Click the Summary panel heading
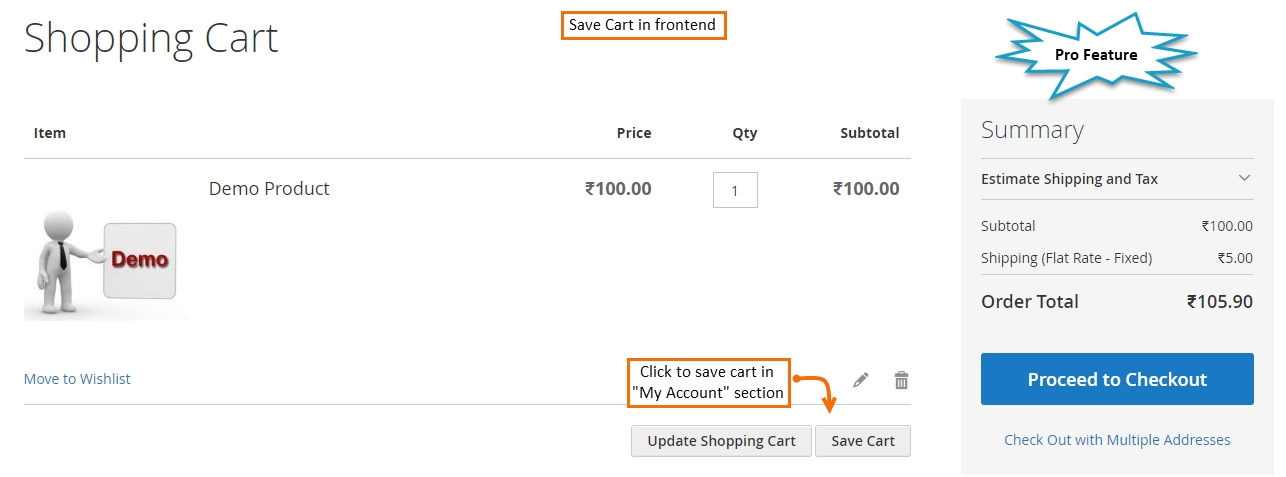 [1032, 130]
